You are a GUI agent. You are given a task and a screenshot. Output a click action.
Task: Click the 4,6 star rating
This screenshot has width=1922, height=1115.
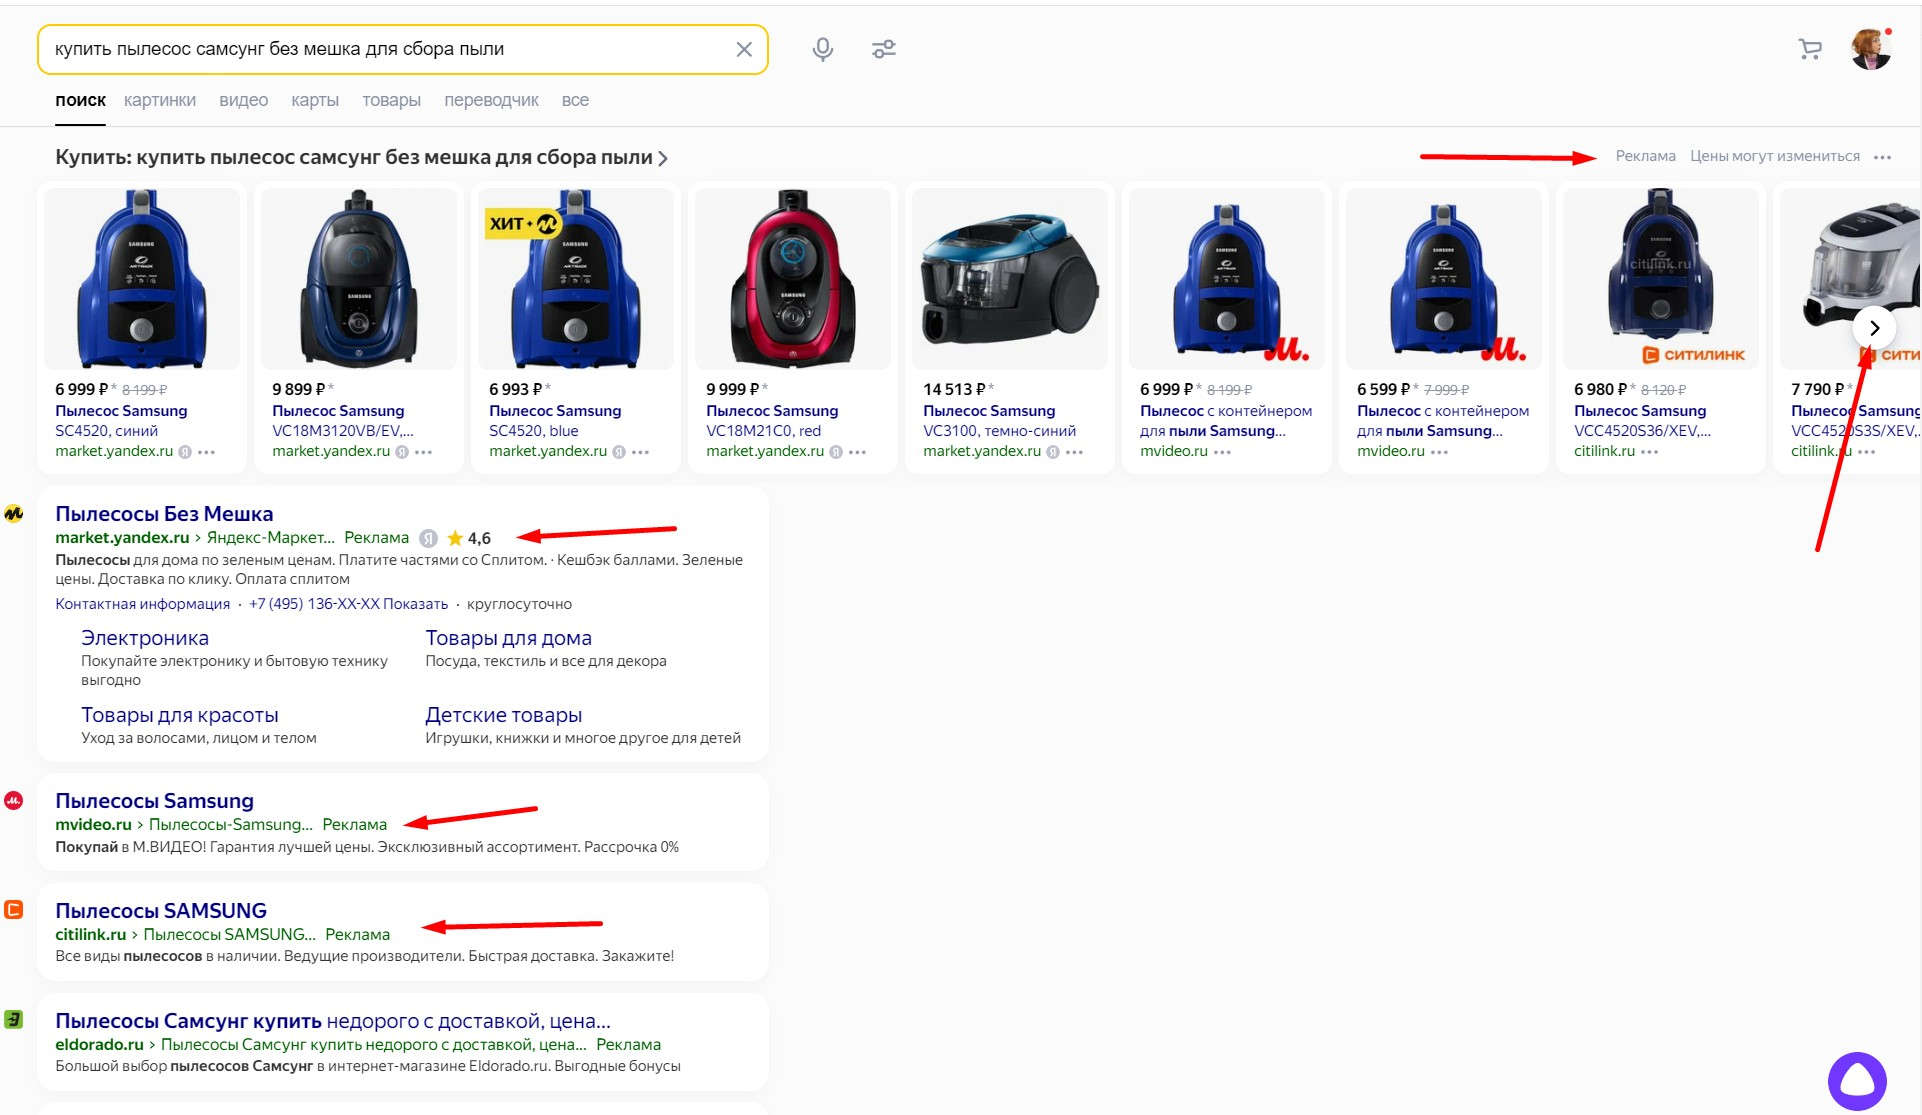pos(469,538)
